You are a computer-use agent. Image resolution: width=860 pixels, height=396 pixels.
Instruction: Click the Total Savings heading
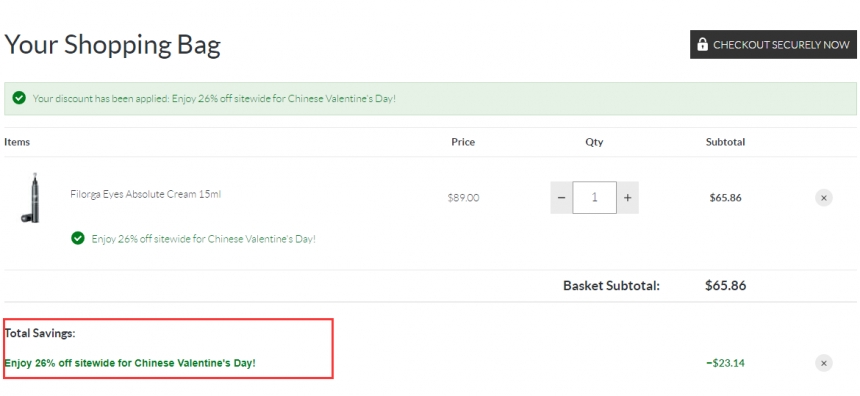click(x=39, y=333)
